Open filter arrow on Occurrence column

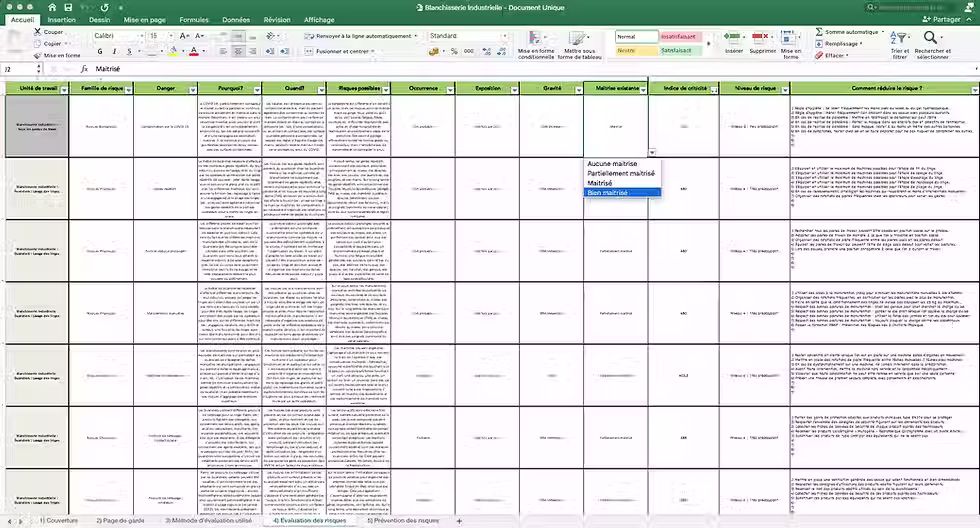coord(449,90)
